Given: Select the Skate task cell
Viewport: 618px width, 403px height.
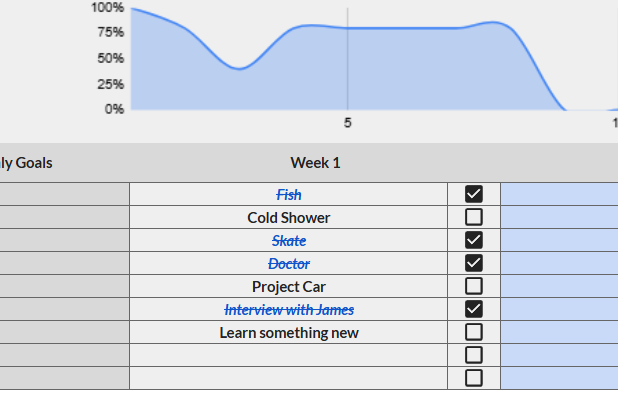Looking at the screenshot, I should click(x=288, y=241).
